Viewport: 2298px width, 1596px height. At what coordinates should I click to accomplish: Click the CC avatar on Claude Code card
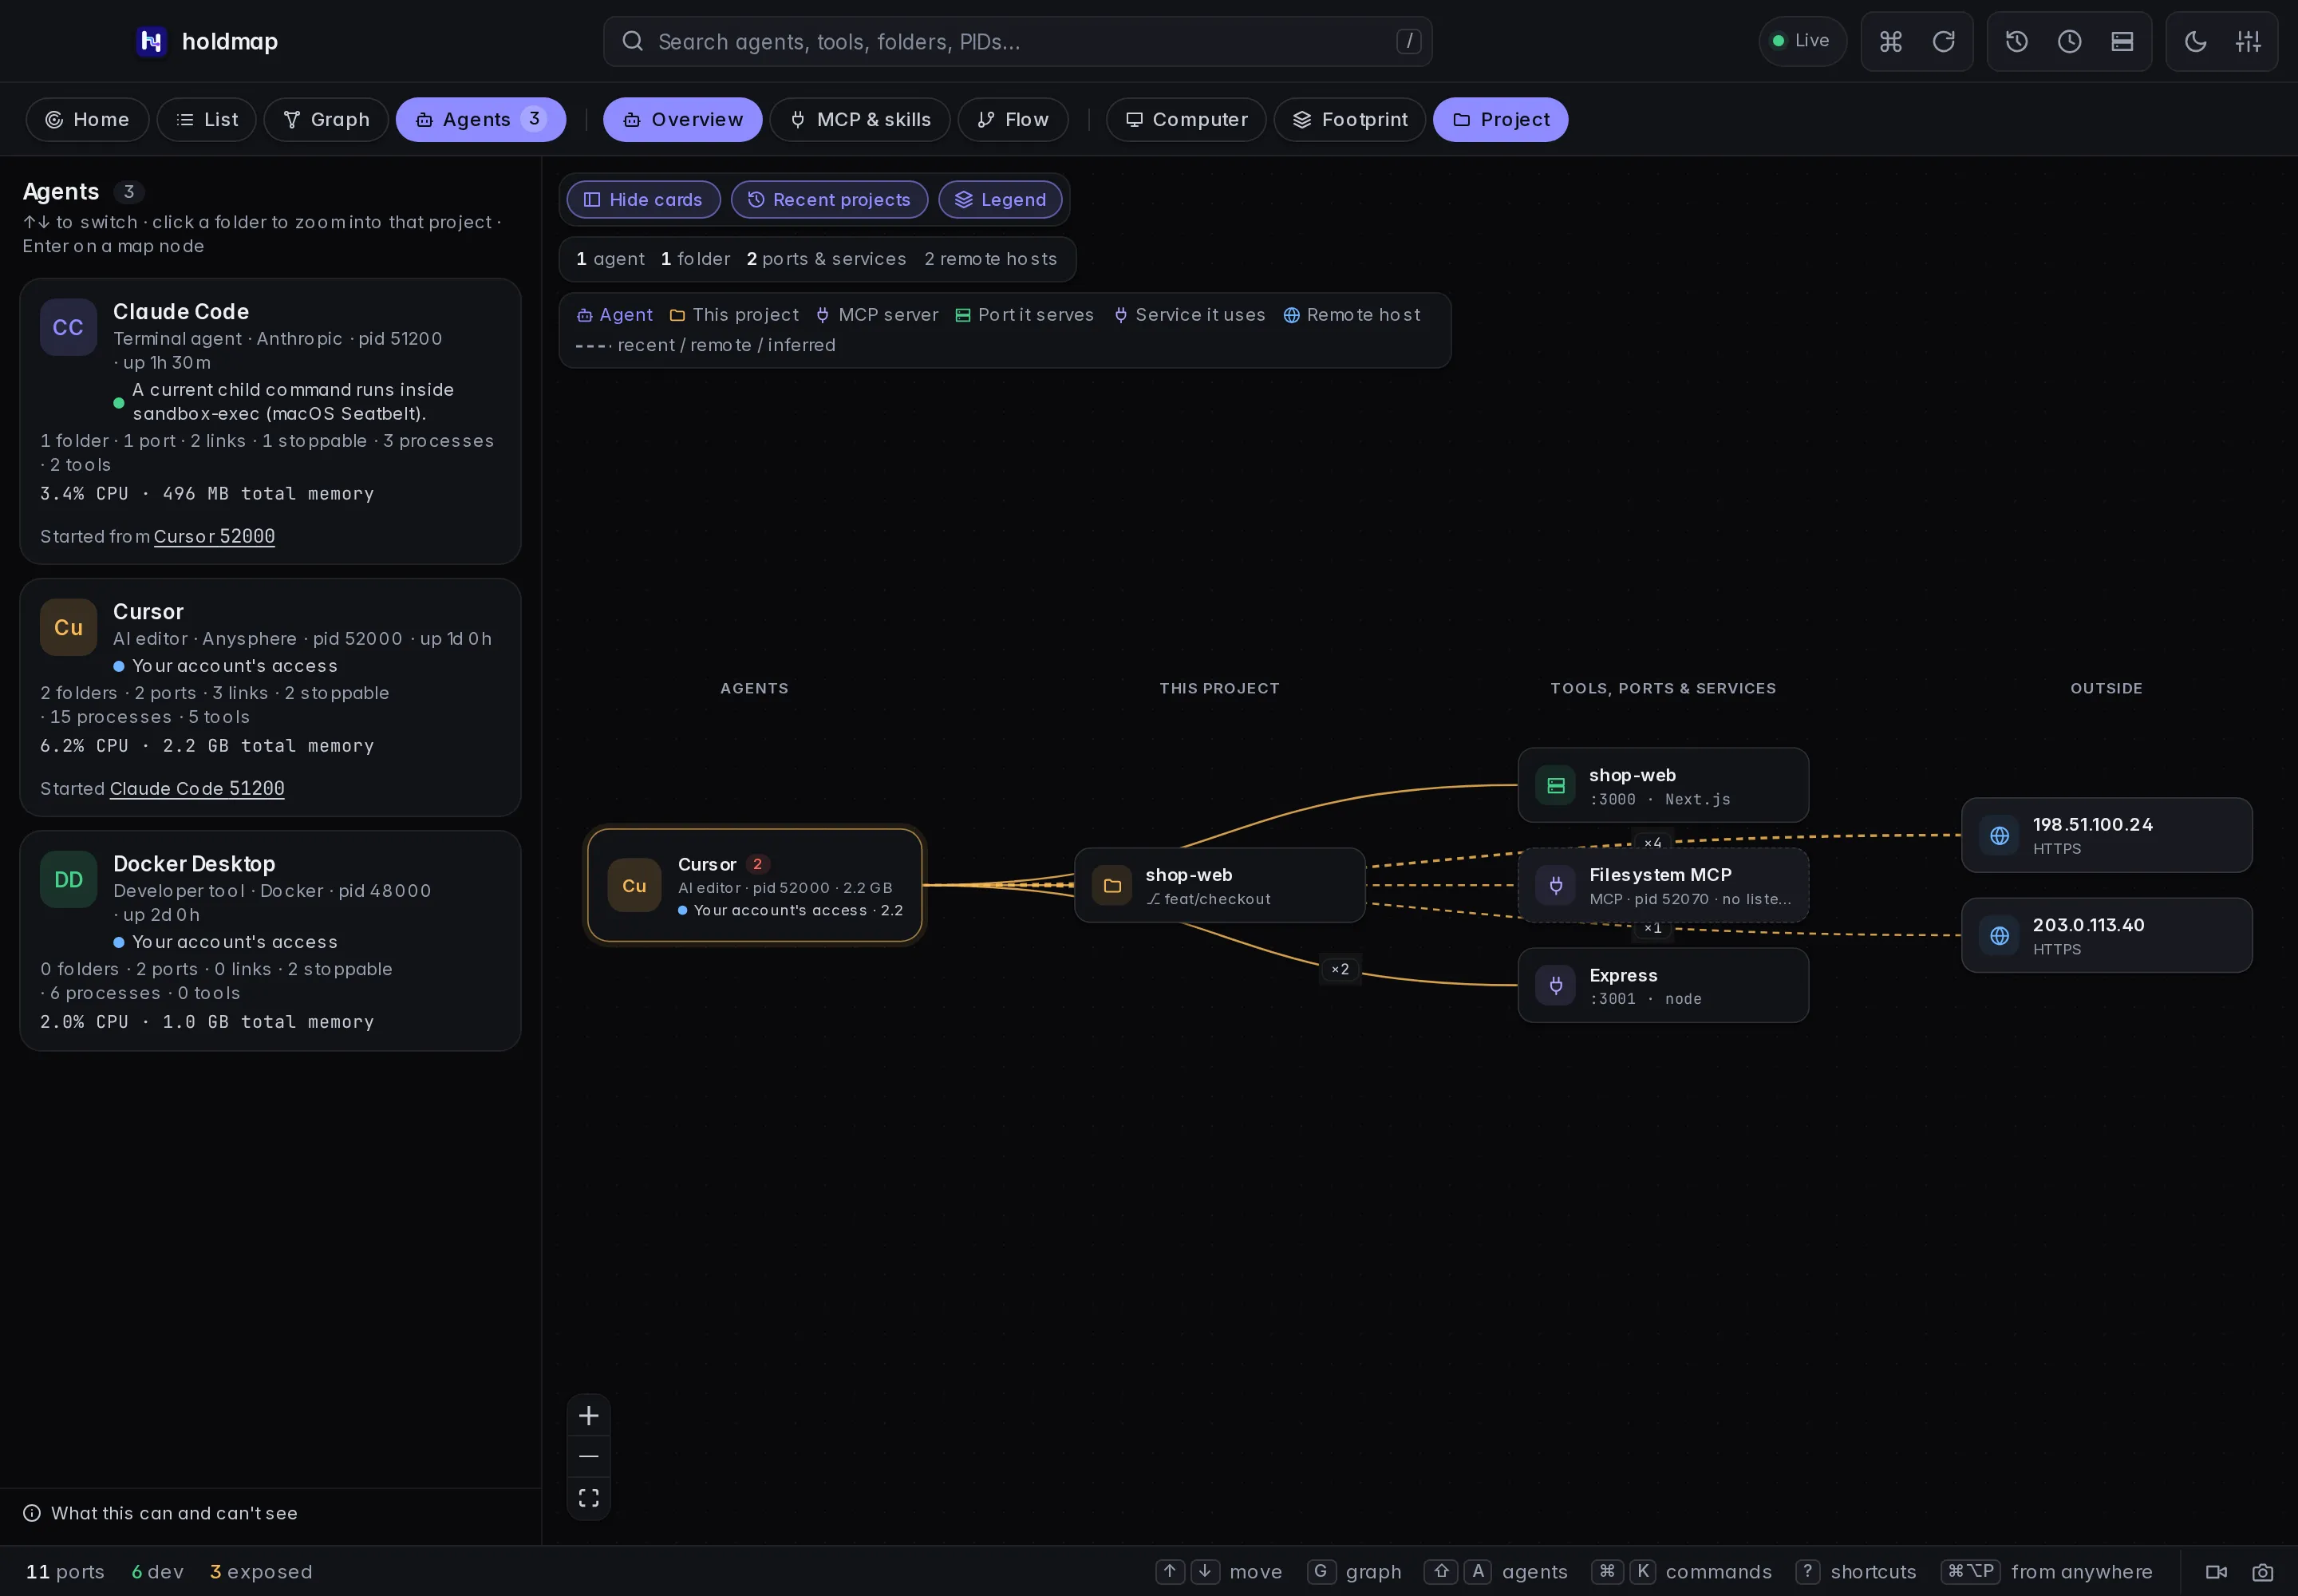tap(68, 327)
